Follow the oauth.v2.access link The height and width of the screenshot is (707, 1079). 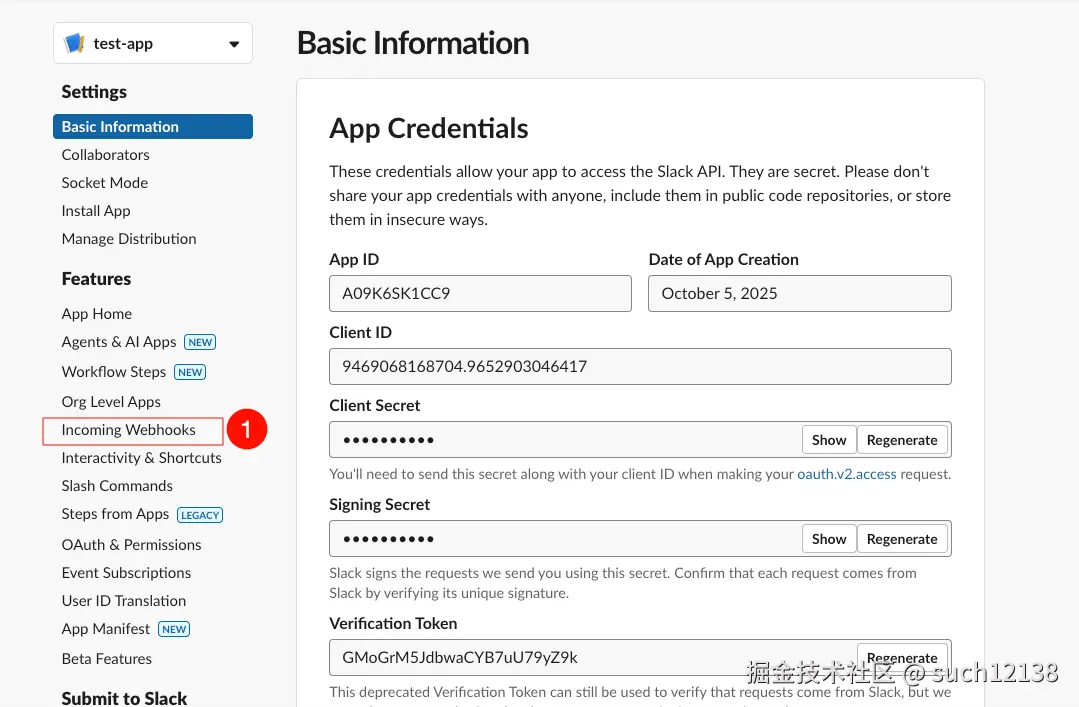tap(846, 474)
